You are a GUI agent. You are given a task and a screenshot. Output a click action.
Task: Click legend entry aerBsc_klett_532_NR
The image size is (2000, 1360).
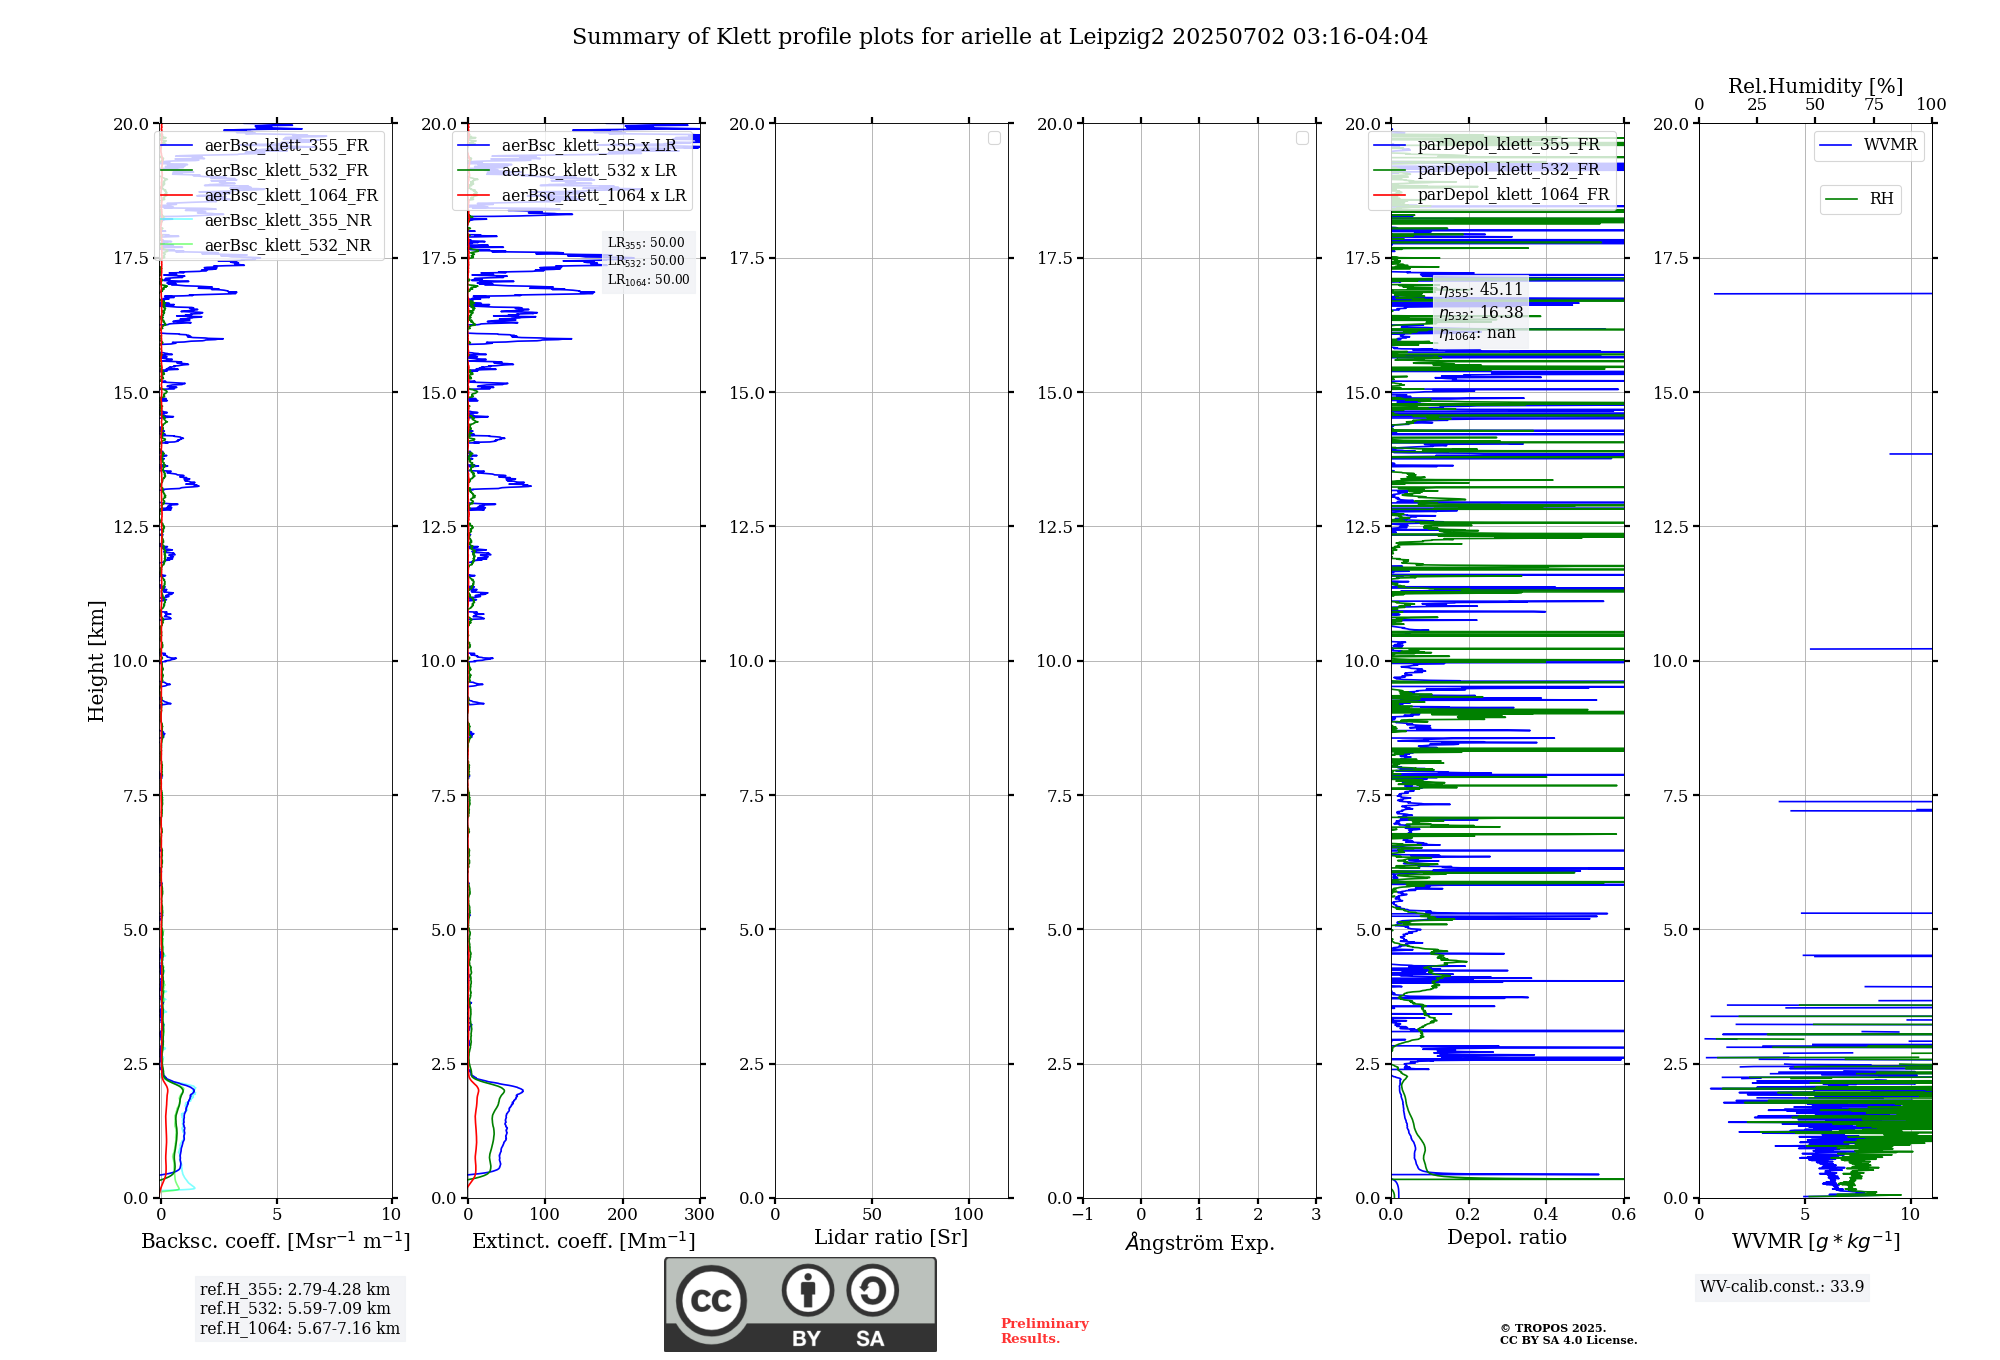coord(266,246)
